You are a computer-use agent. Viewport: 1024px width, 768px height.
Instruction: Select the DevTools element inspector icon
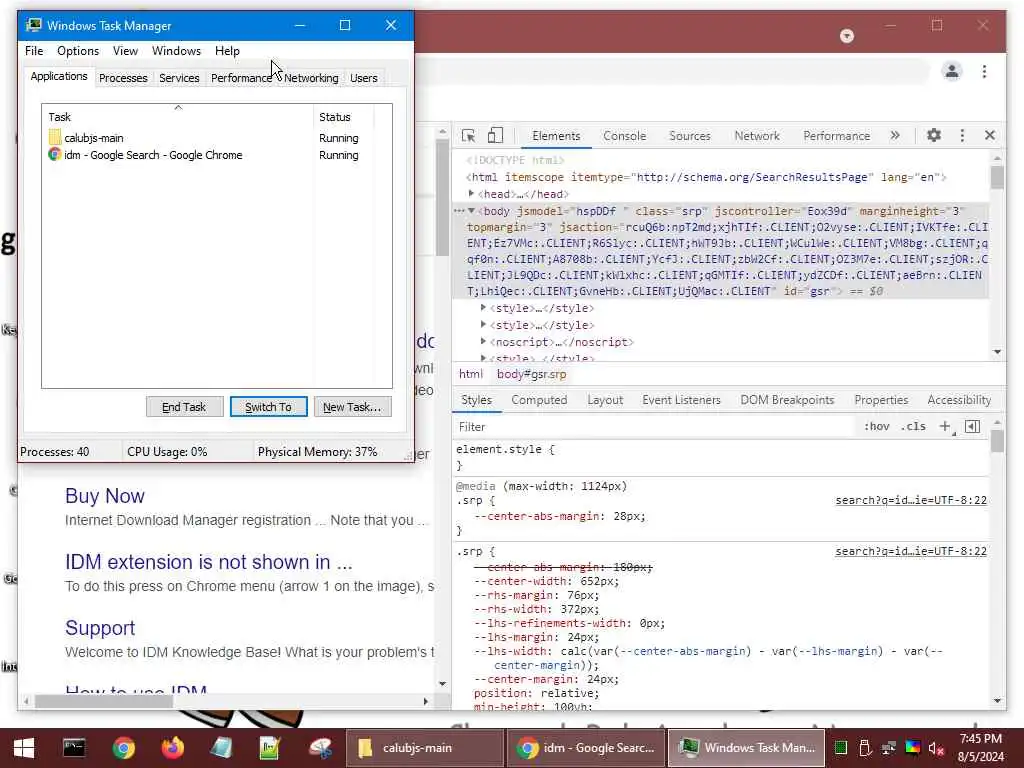468,136
